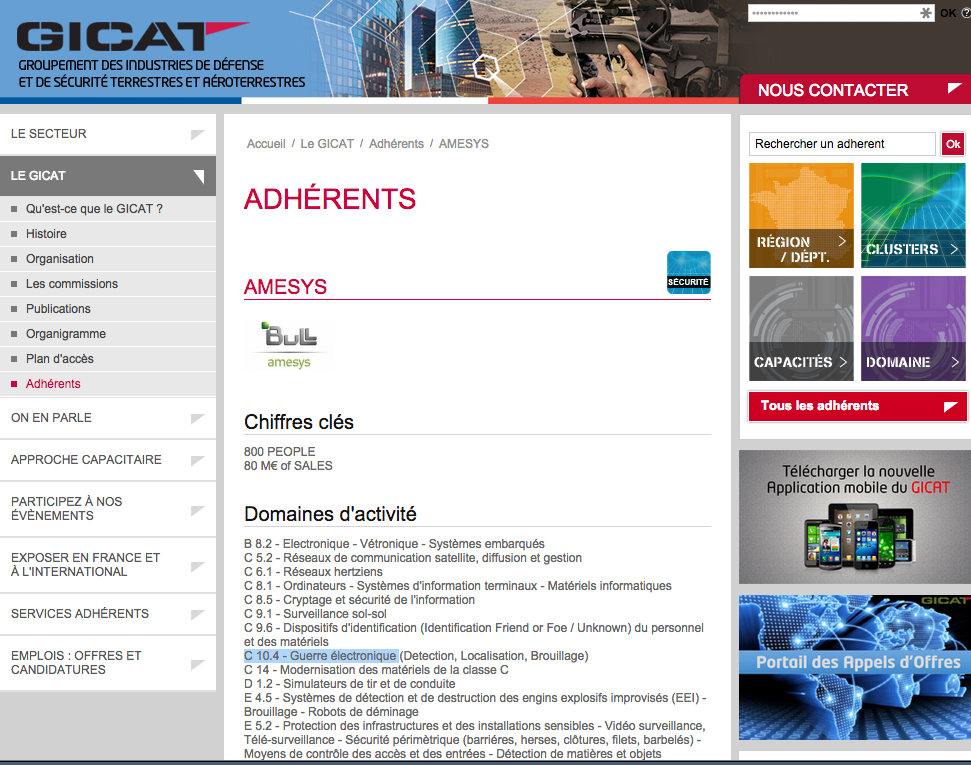This screenshot has width=971, height=765.
Task: Click the "800 PEOPLE" figure
Action: click(280, 452)
